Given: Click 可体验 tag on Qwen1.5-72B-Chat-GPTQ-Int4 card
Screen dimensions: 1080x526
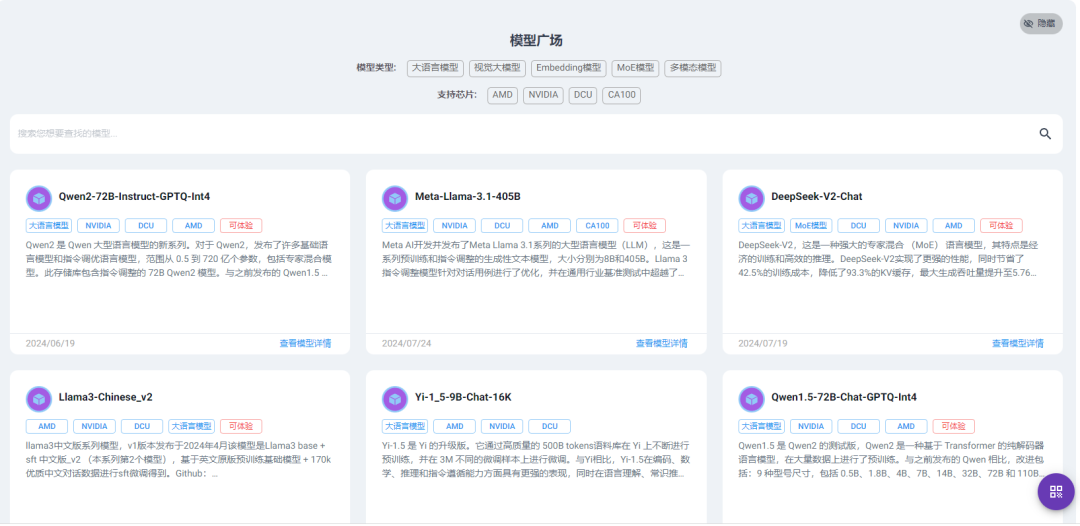Looking at the screenshot, I should pyautogui.click(x=954, y=426).
